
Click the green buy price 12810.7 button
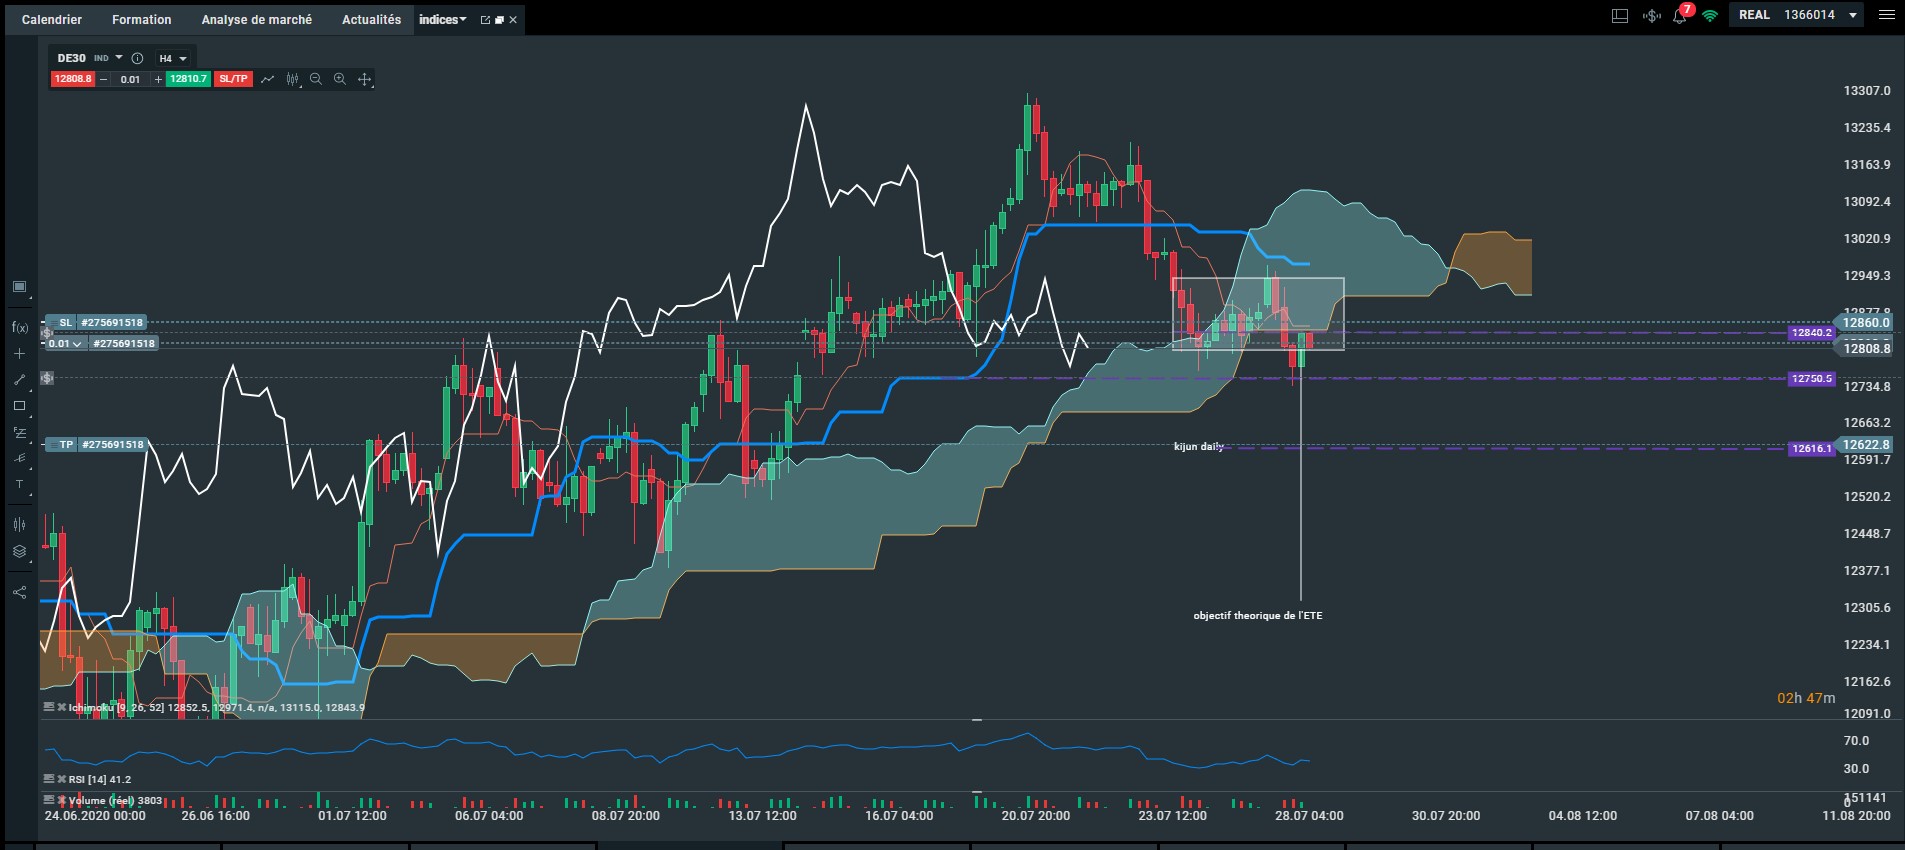(188, 79)
